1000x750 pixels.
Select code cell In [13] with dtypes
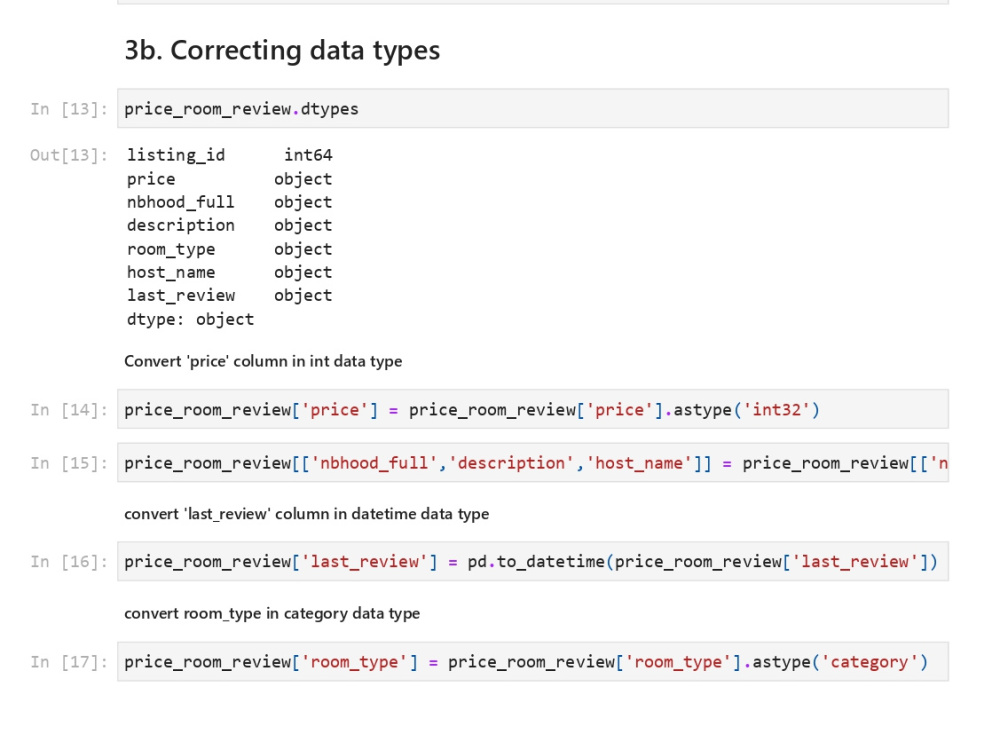[533, 108]
